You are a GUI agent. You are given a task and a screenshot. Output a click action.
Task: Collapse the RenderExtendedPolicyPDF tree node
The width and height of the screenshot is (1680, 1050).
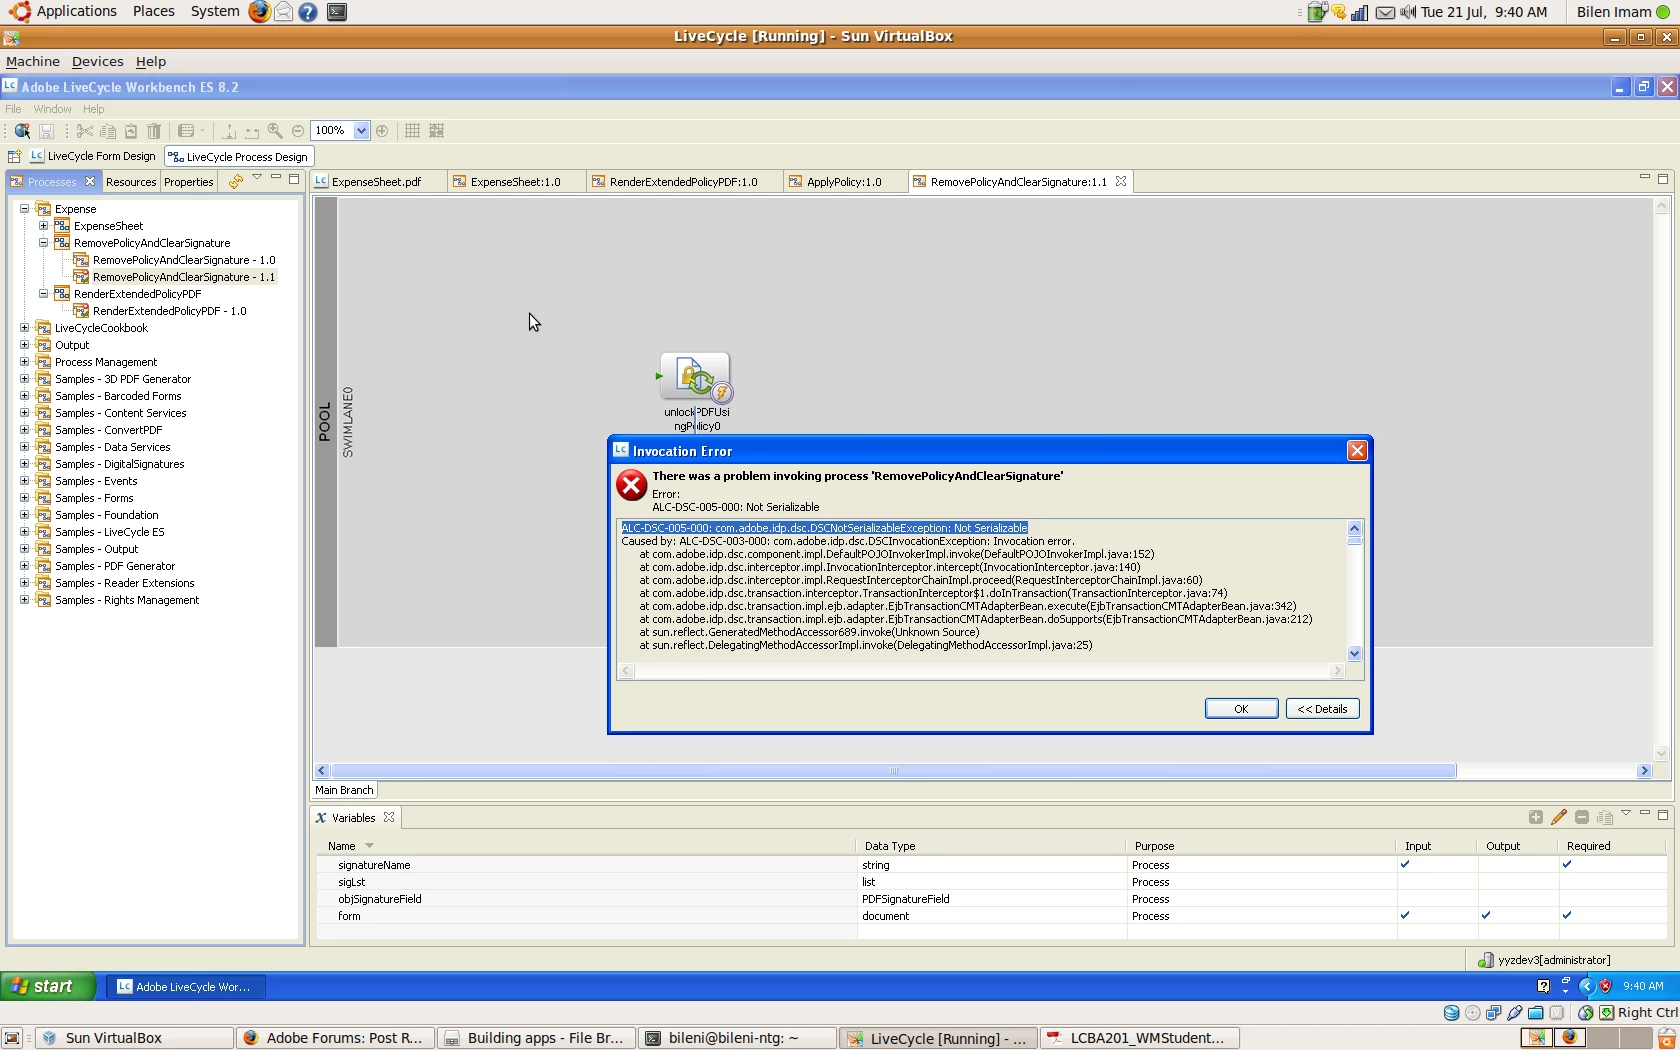[x=43, y=294]
